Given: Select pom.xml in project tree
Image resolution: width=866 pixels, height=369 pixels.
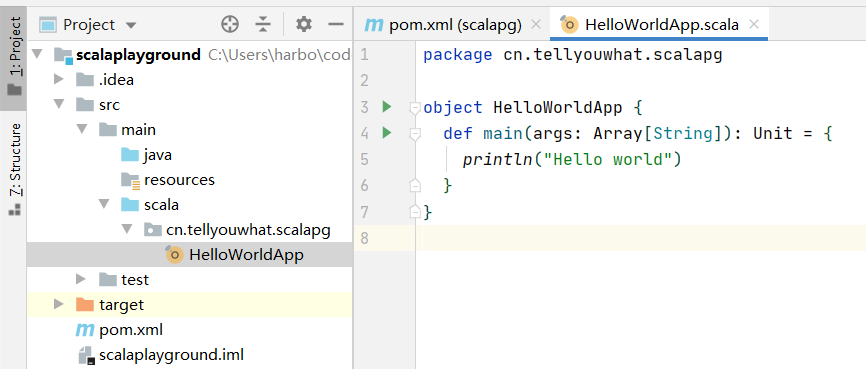Looking at the screenshot, I should click(131, 330).
